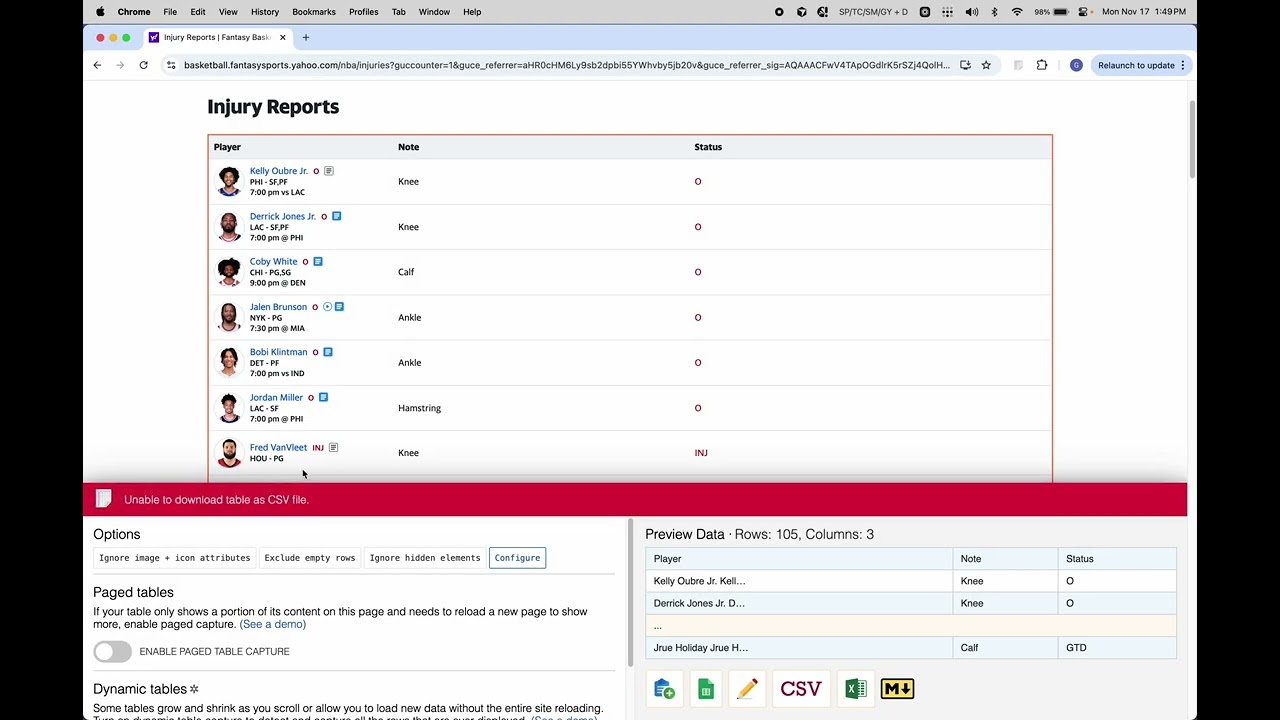The height and width of the screenshot is (720, 1280).
Task: Open Chrome three-dot menu
Action: pos(1182,65)
